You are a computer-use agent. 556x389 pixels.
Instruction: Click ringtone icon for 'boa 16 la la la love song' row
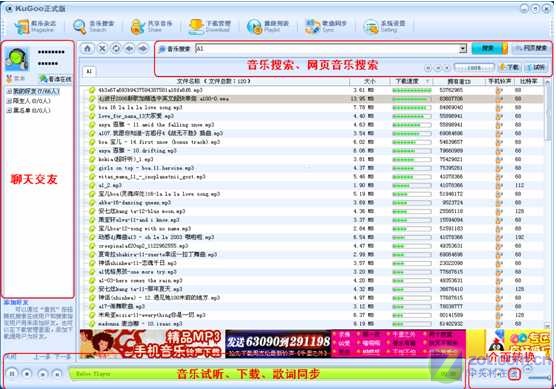point(499,107)
